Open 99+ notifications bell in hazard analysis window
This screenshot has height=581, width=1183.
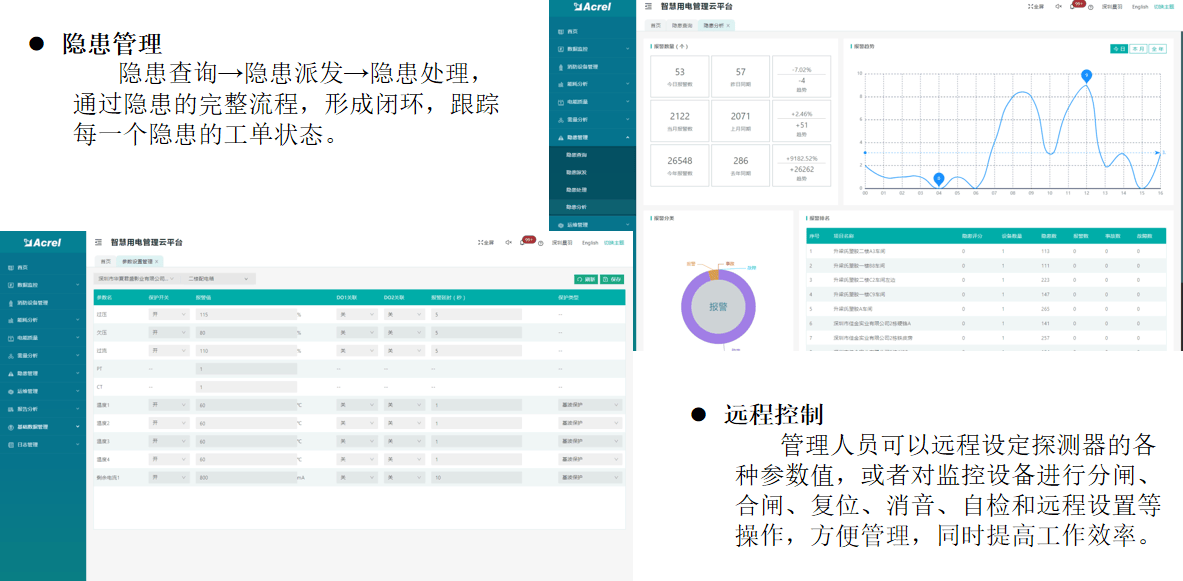click(1077, 5)
